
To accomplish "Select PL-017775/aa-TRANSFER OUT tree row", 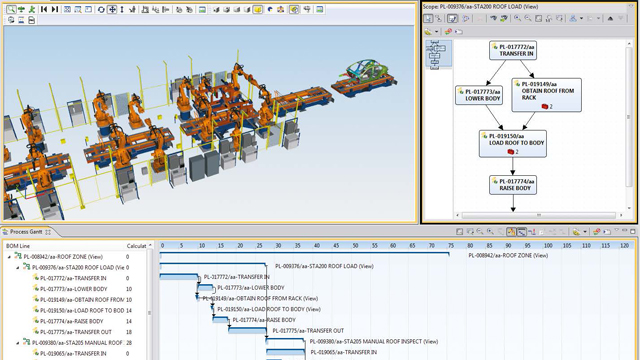I will [x=76, y=332].
